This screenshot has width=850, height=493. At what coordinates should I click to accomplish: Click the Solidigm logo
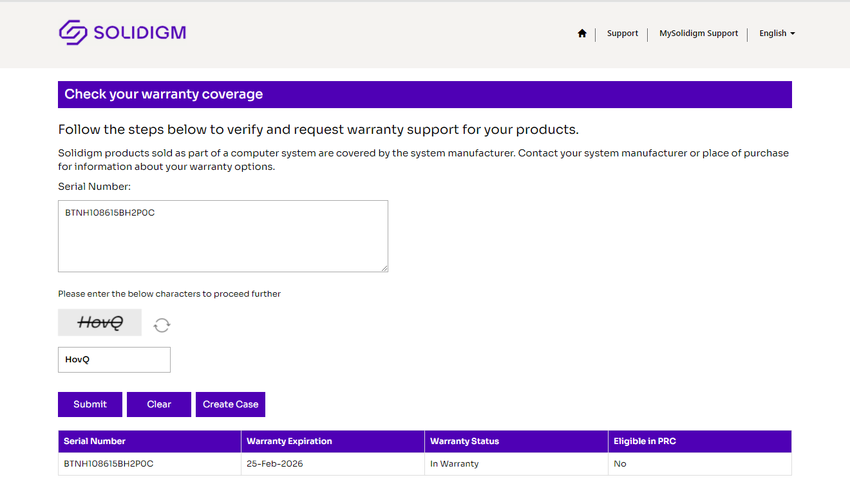(123, 33)
